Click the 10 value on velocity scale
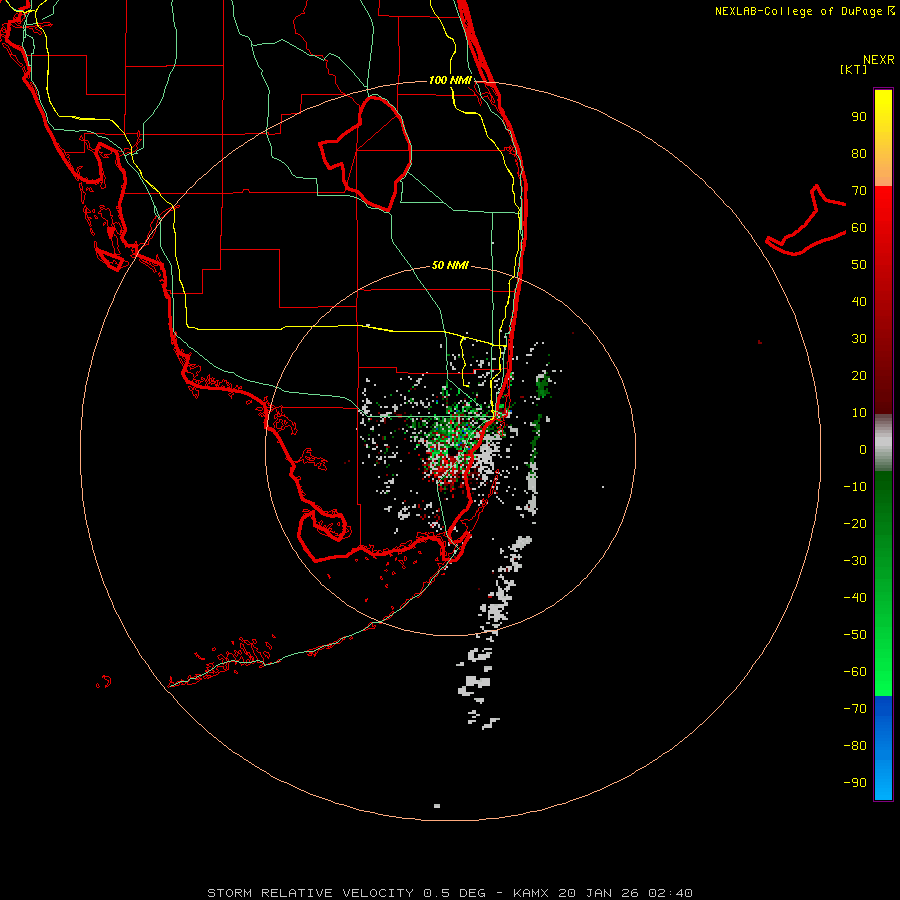Viewport: 900px width, 900px height. (x=859, y=413)
